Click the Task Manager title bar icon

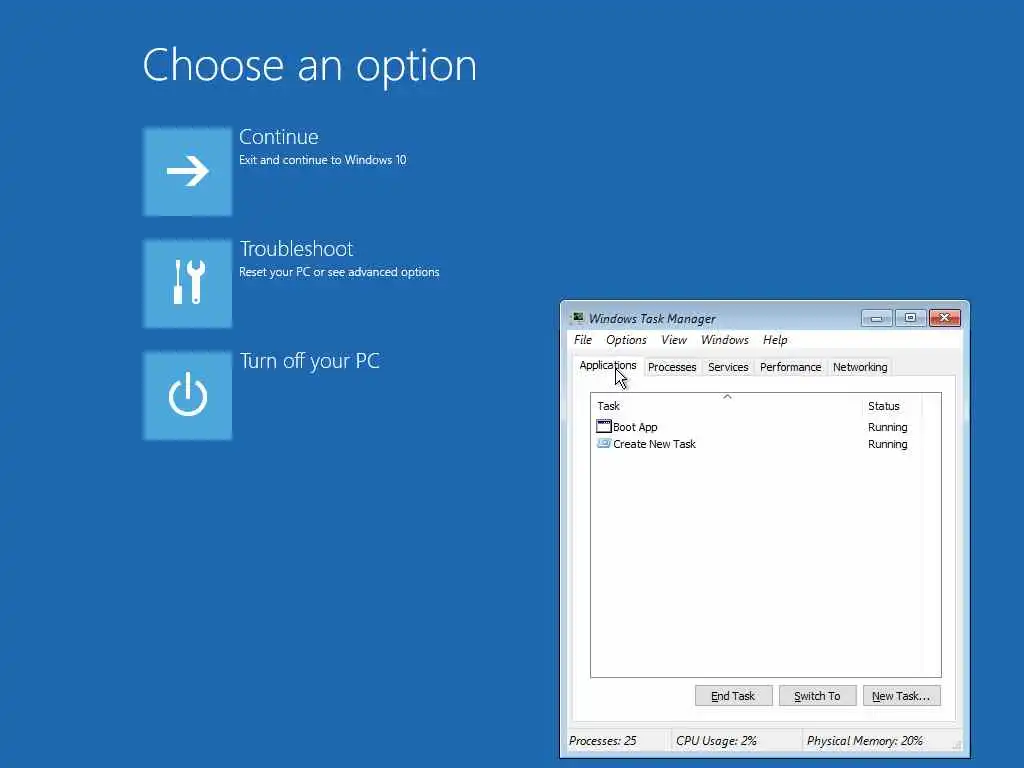577,318
